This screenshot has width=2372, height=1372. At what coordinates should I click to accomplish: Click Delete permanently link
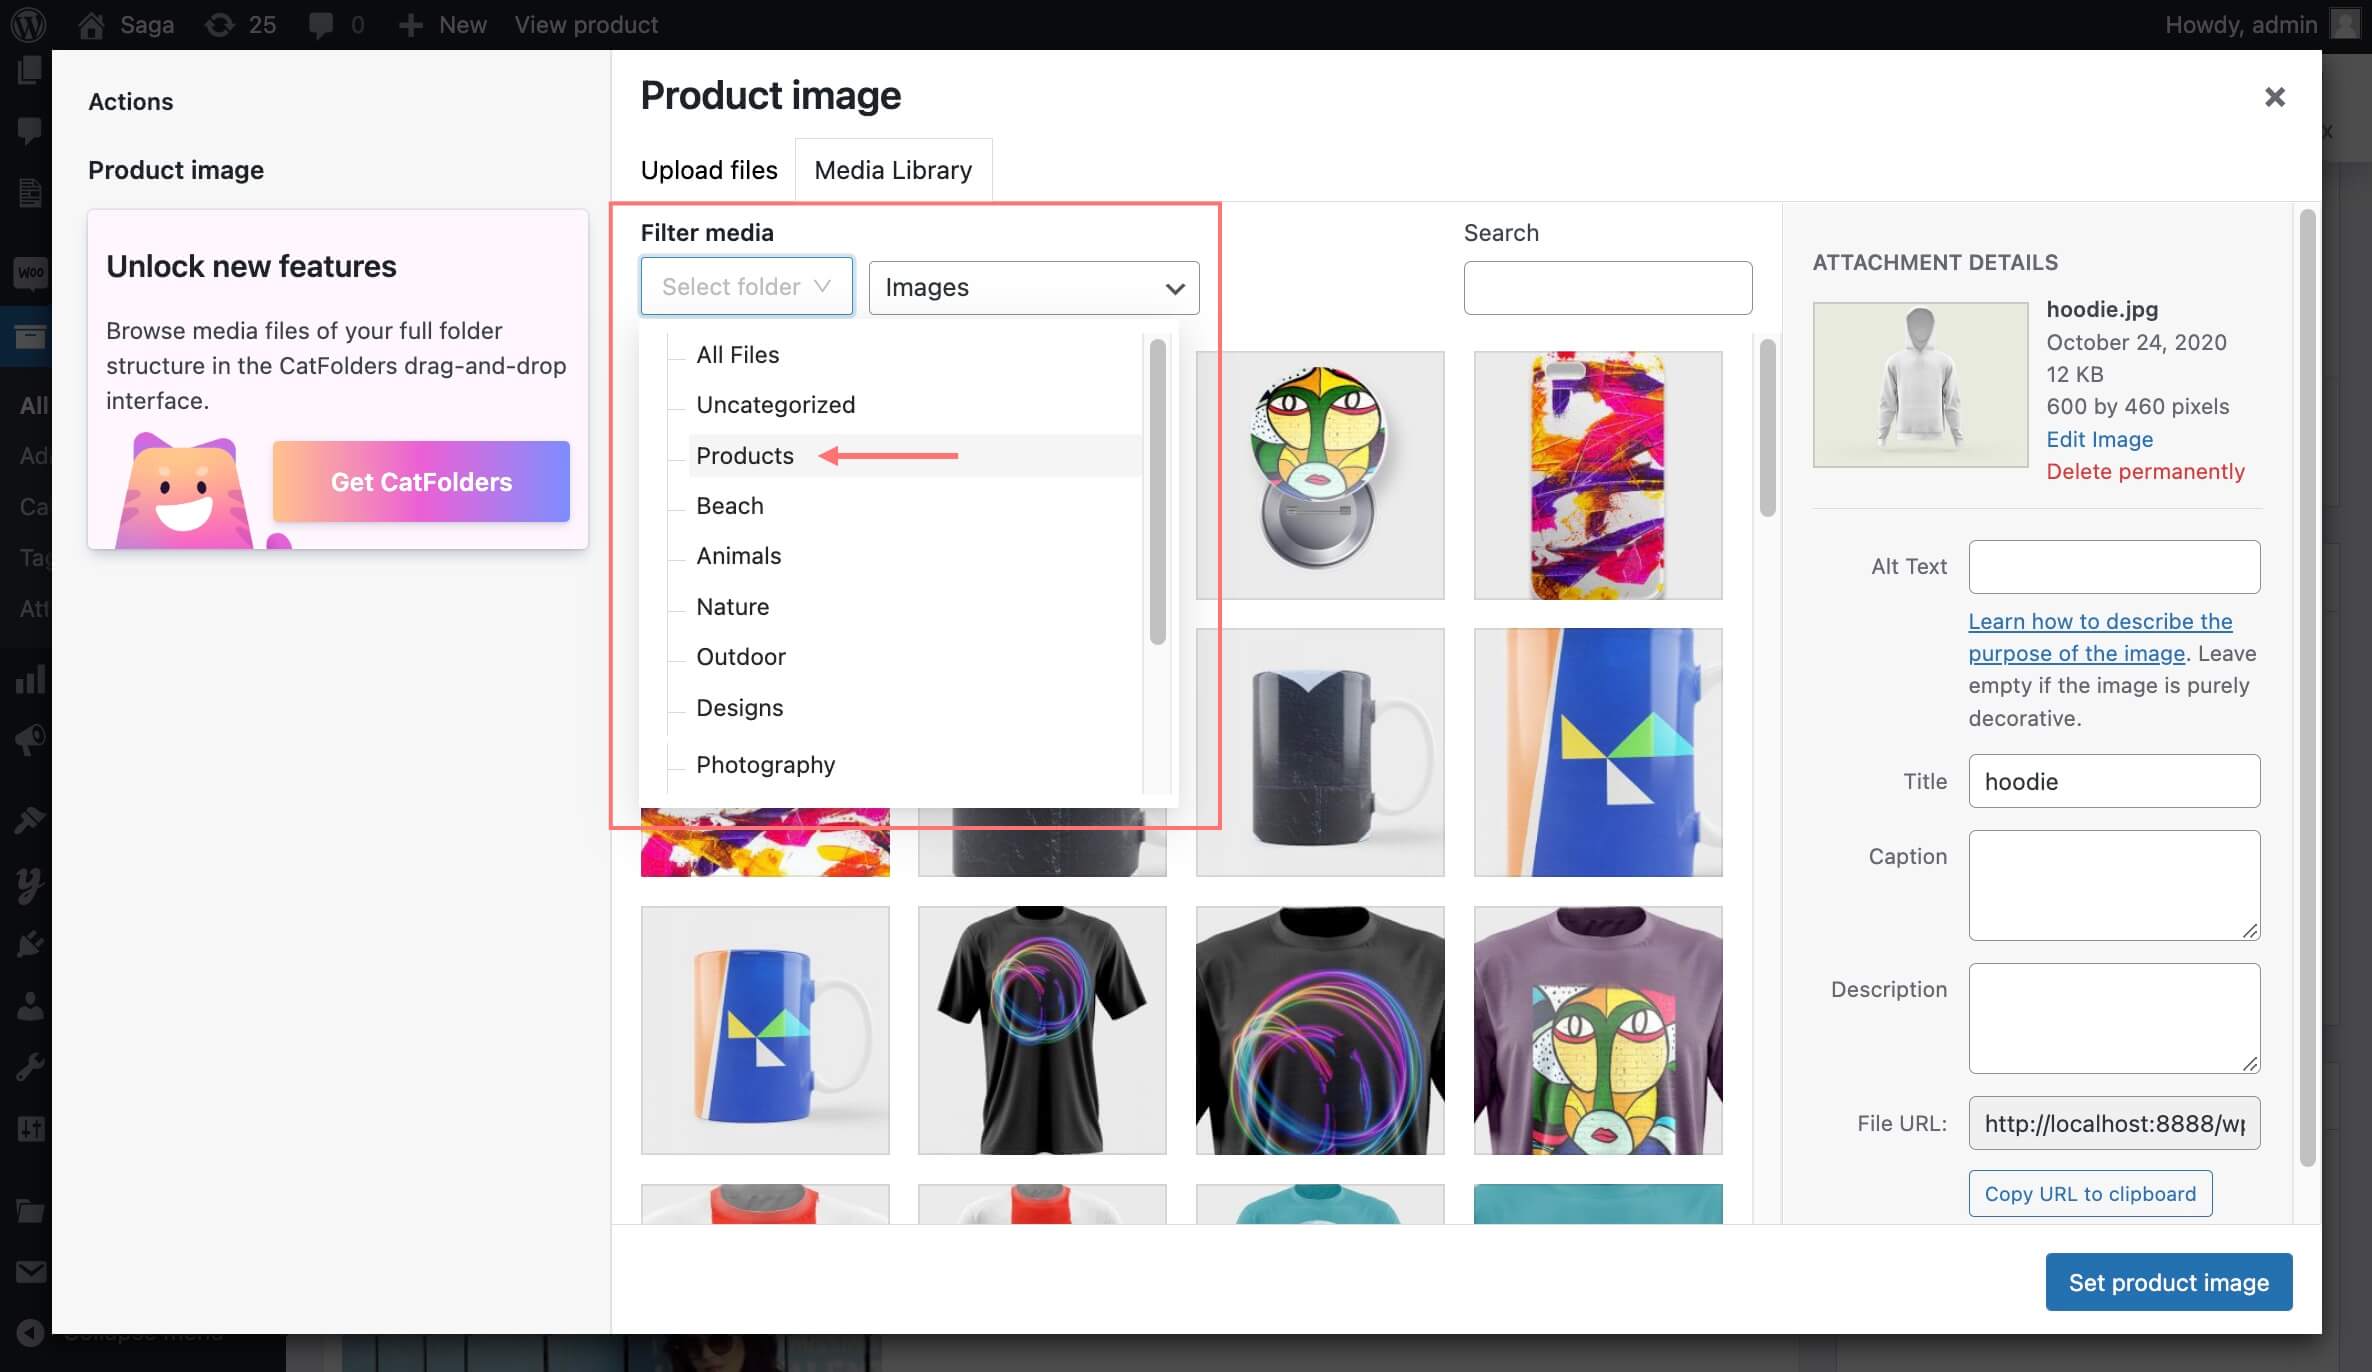coord(2145,471)
